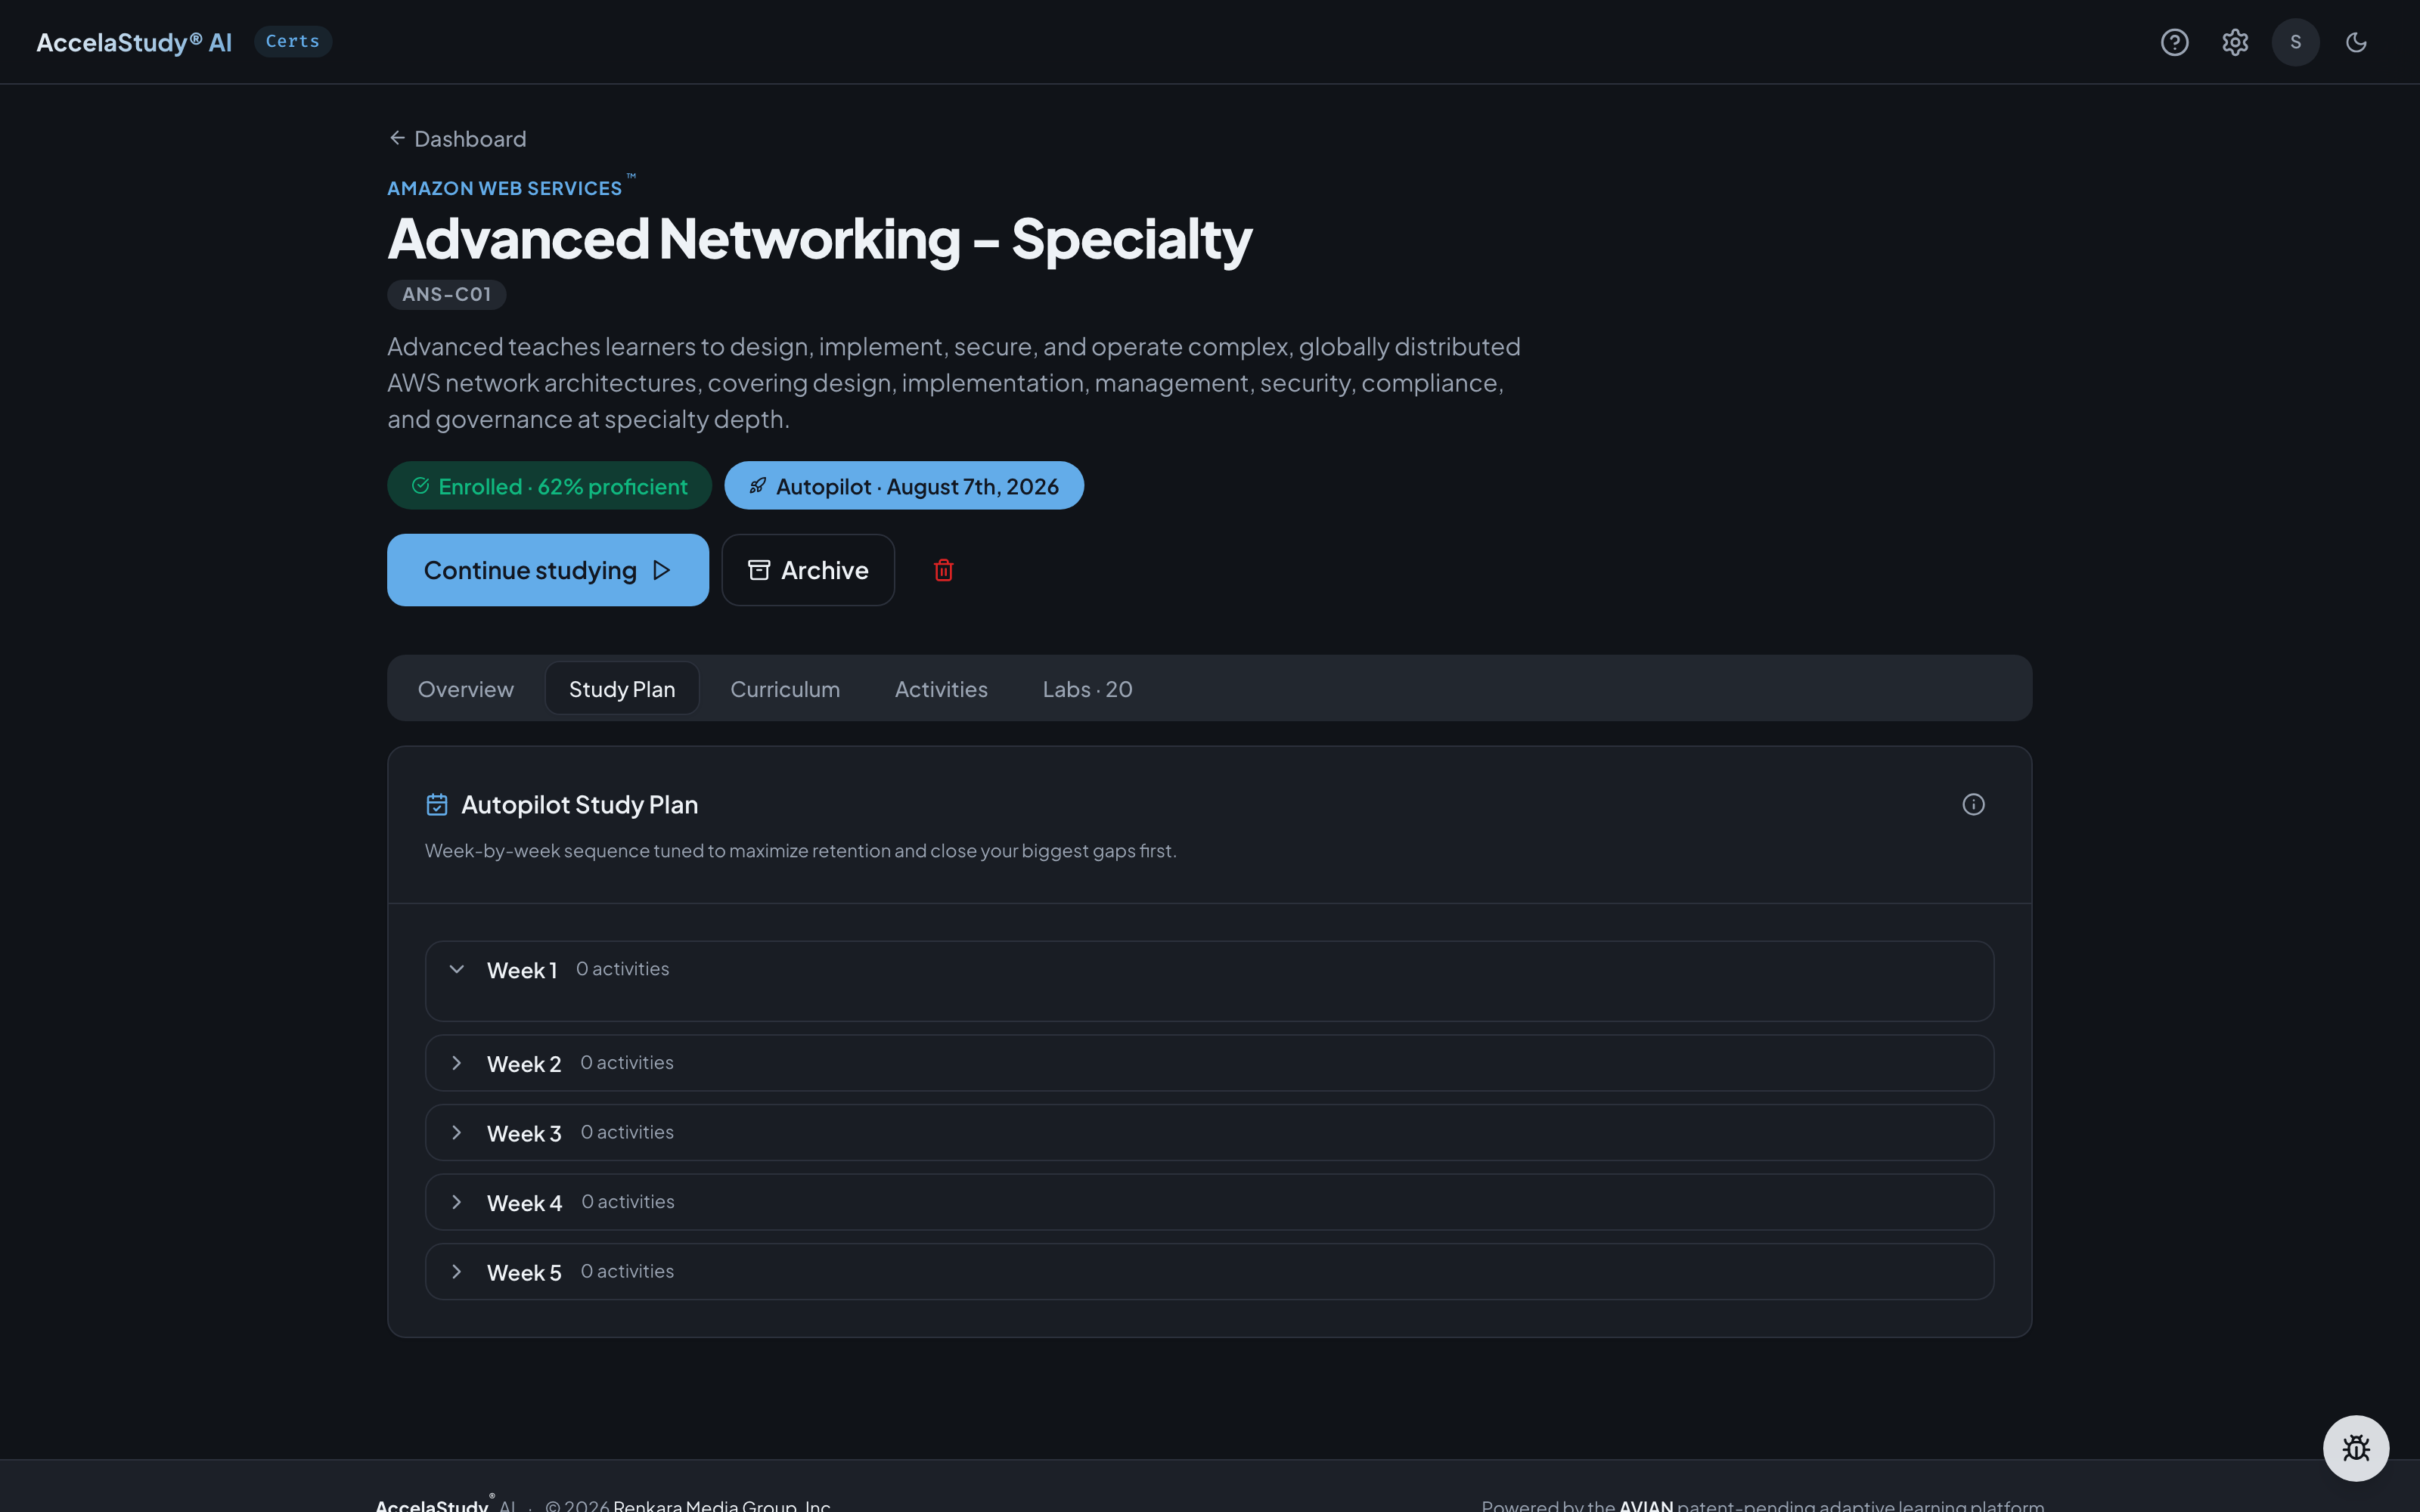This screenshot has width=2420, height=1512.
Task: Open the help question-mark icon
Action: click(2174, 42)
